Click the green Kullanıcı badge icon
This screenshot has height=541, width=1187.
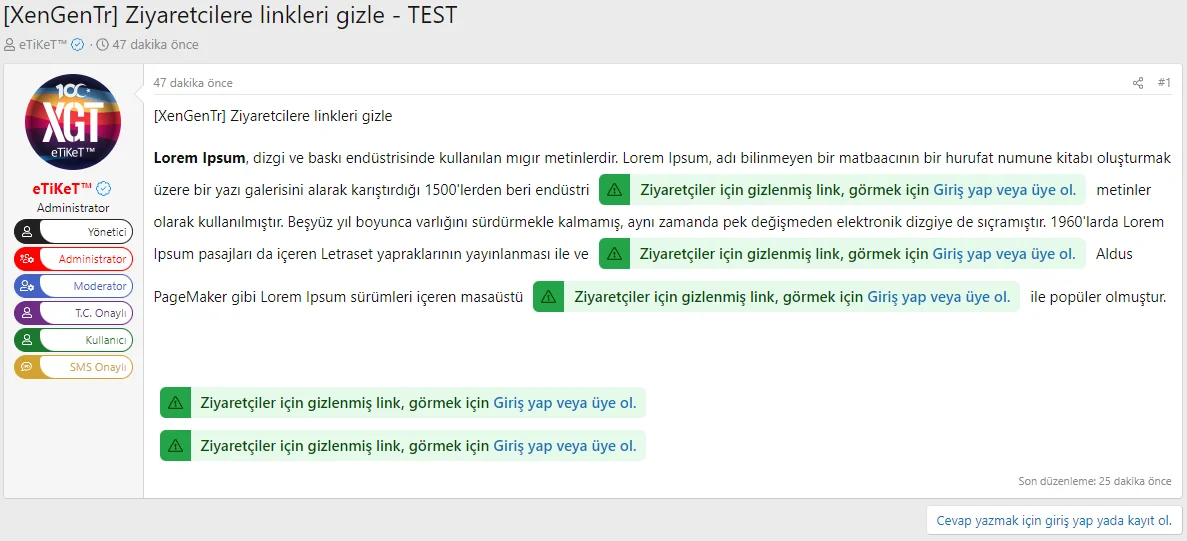(x=27, y=340)
